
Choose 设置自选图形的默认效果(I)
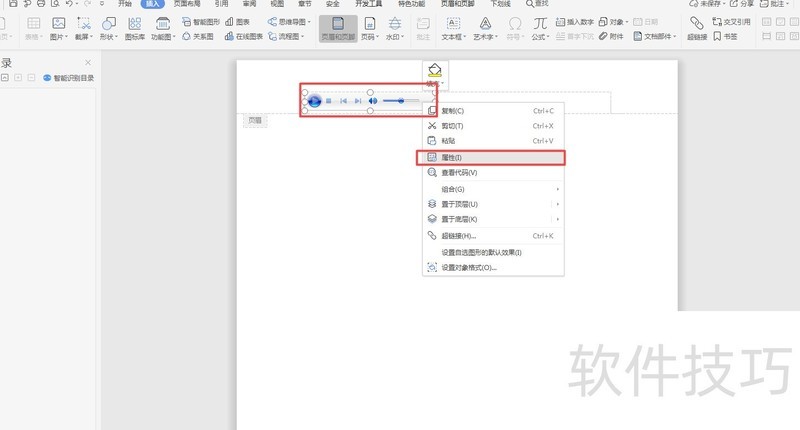493,252
